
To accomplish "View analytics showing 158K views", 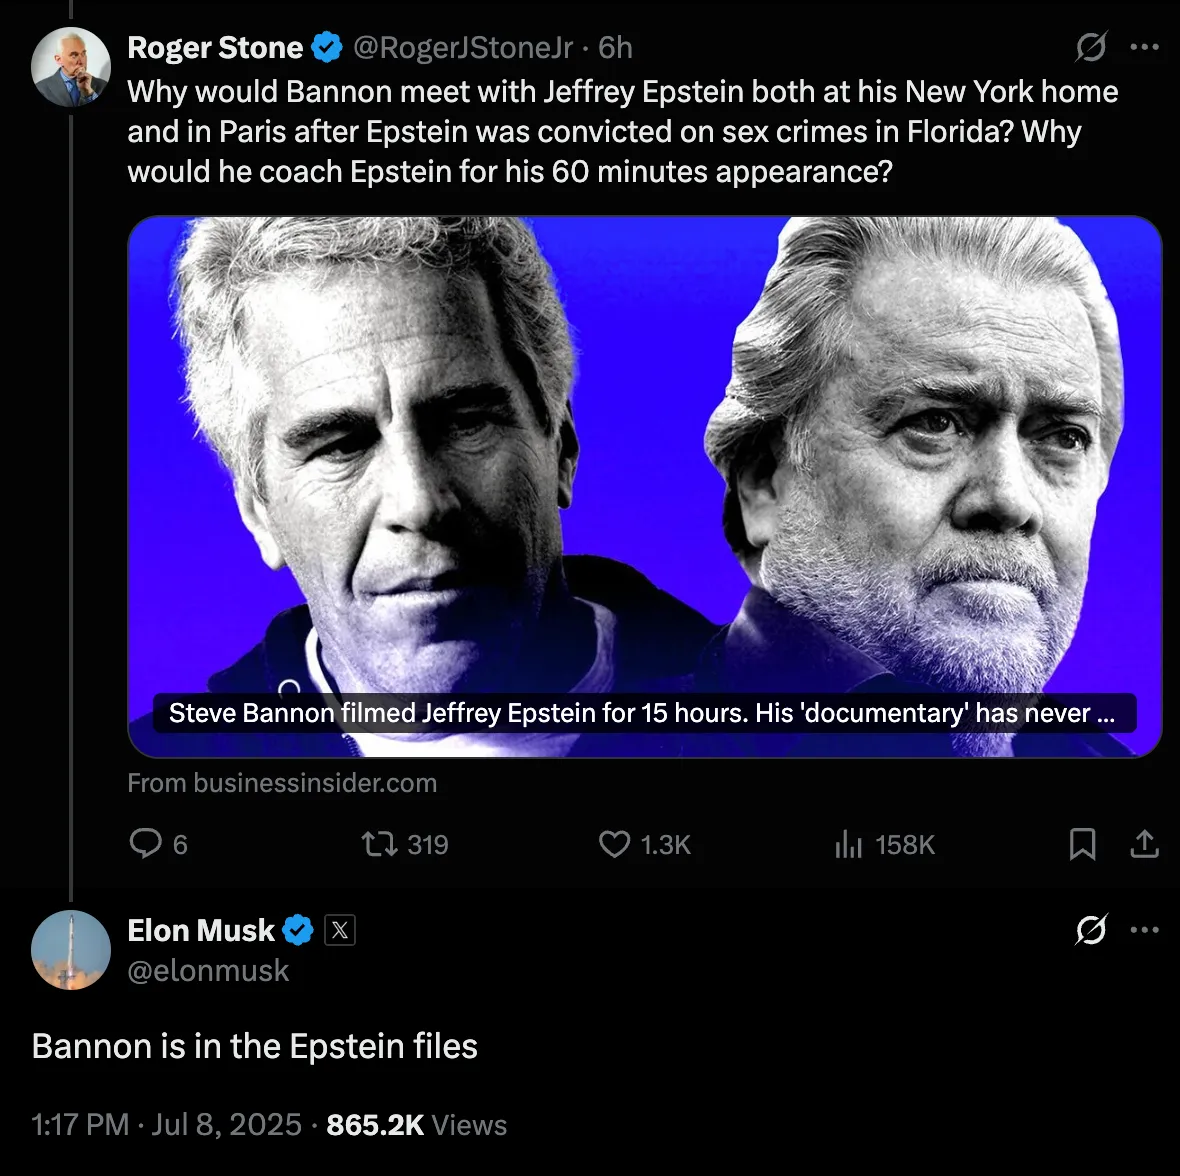I will [x=848, y=845].
